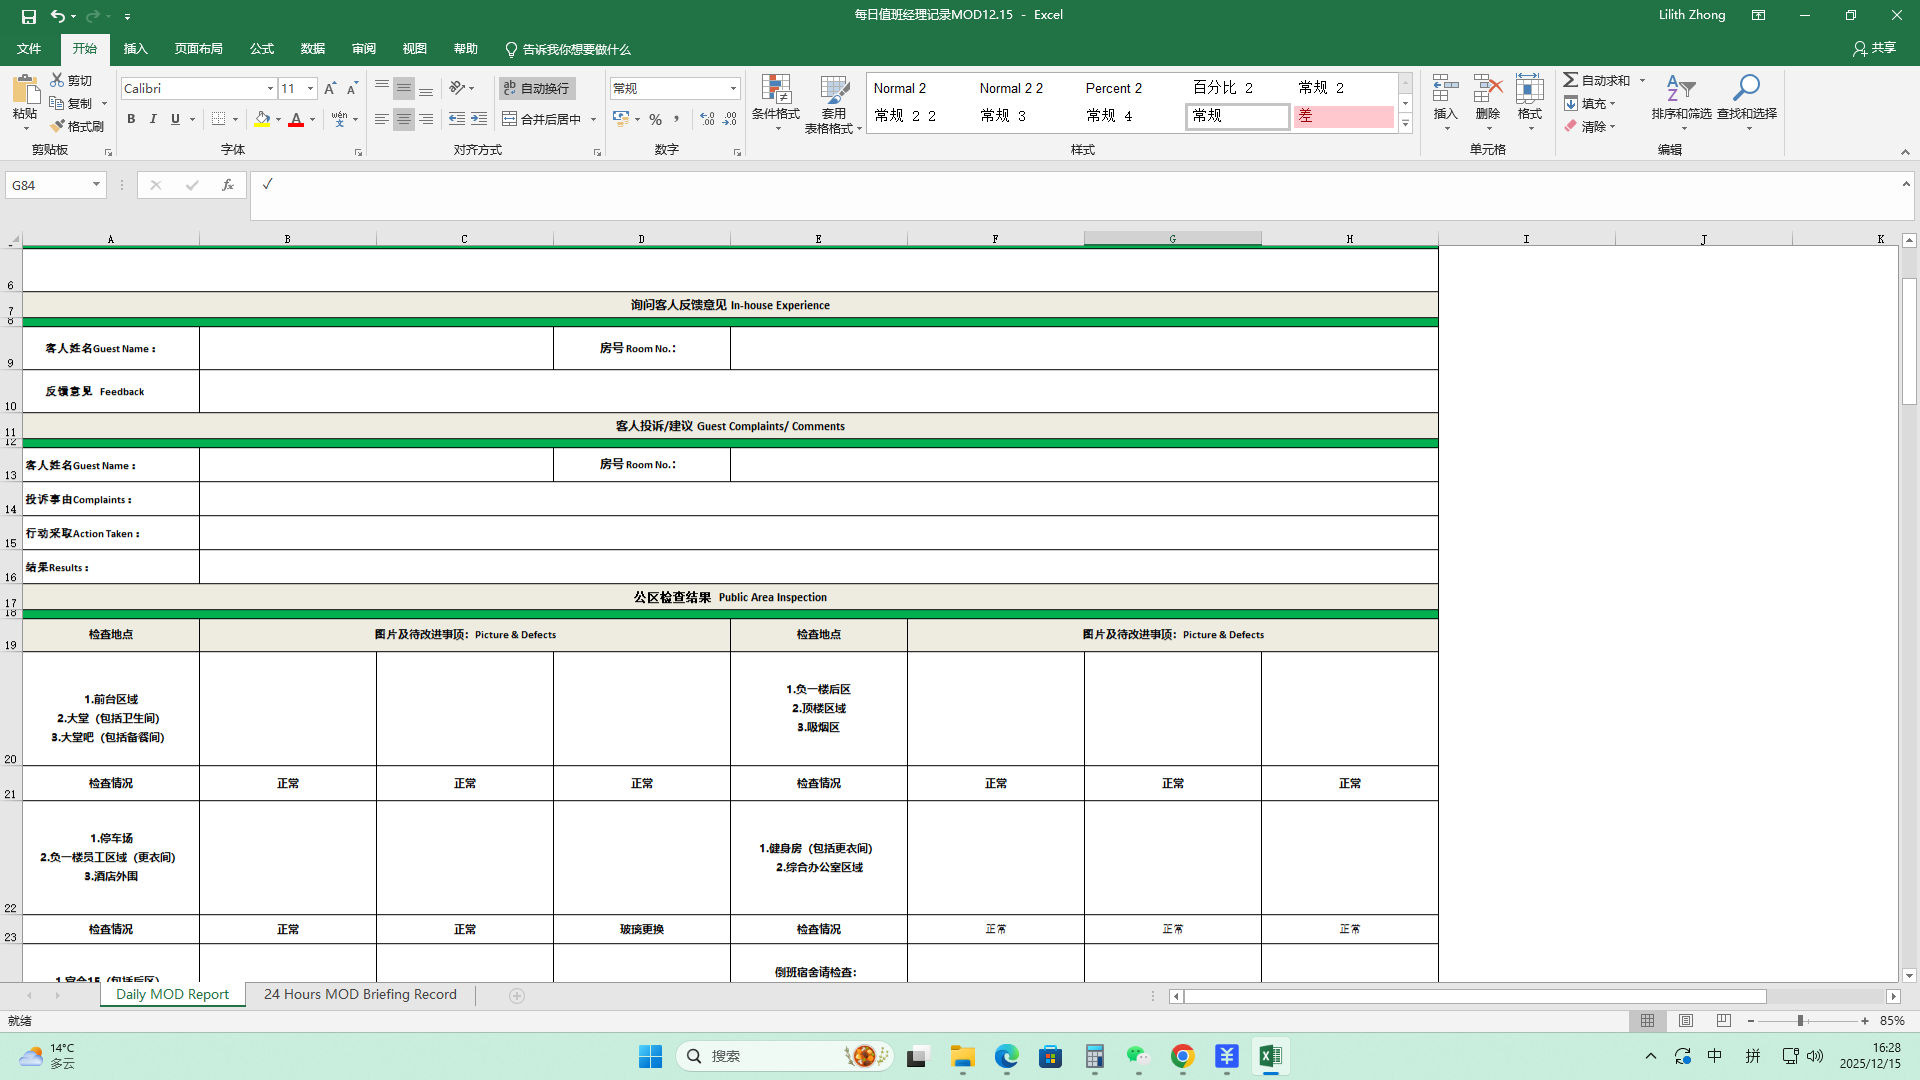
Task: Click the zoom slider in status bar
Action: (1800, 1021)
